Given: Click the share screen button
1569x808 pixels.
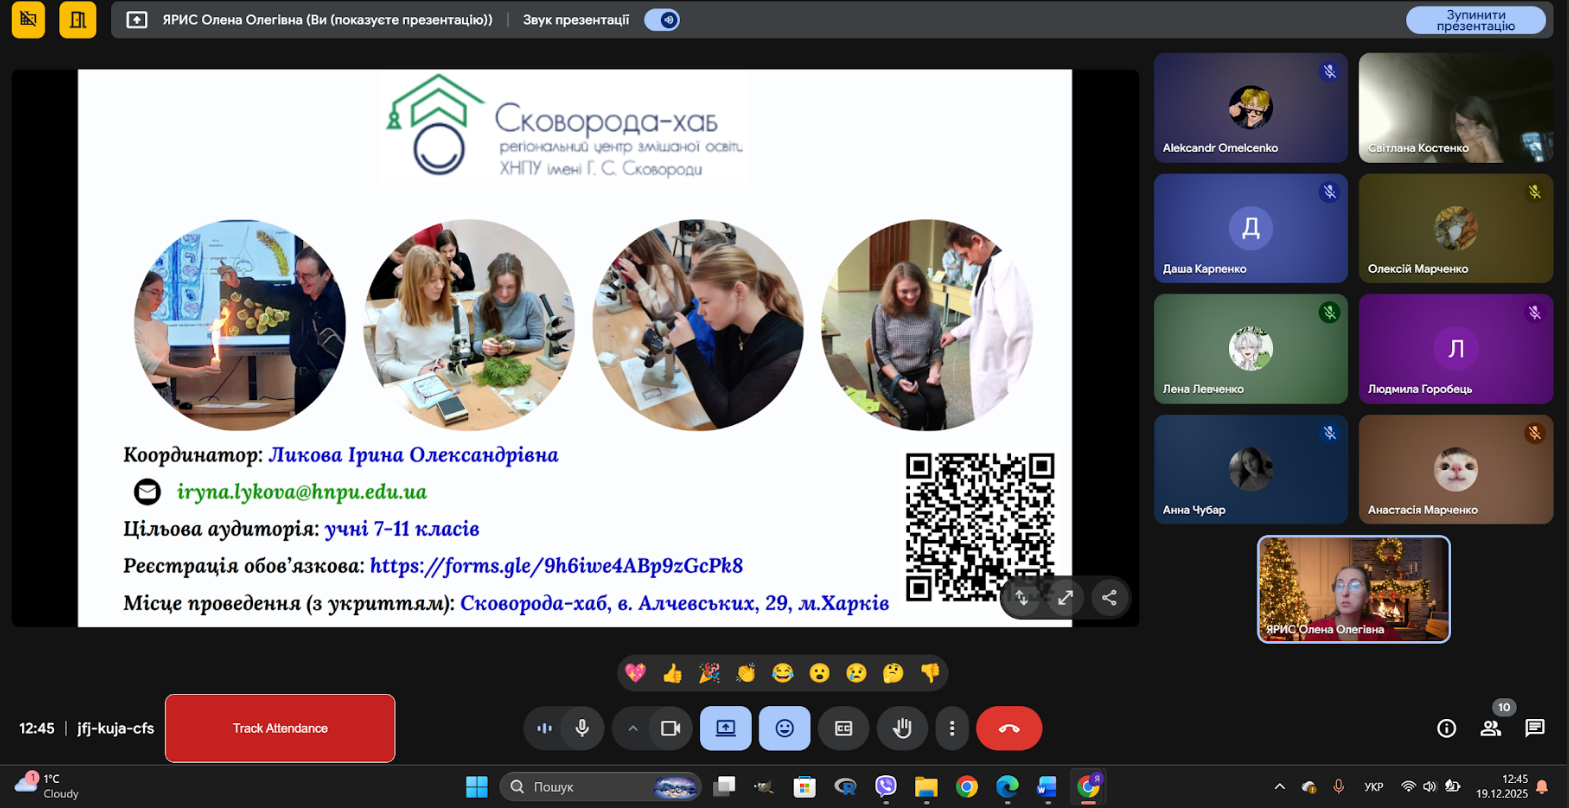Looking at the screenshot, I should click(x=725, y=728).
